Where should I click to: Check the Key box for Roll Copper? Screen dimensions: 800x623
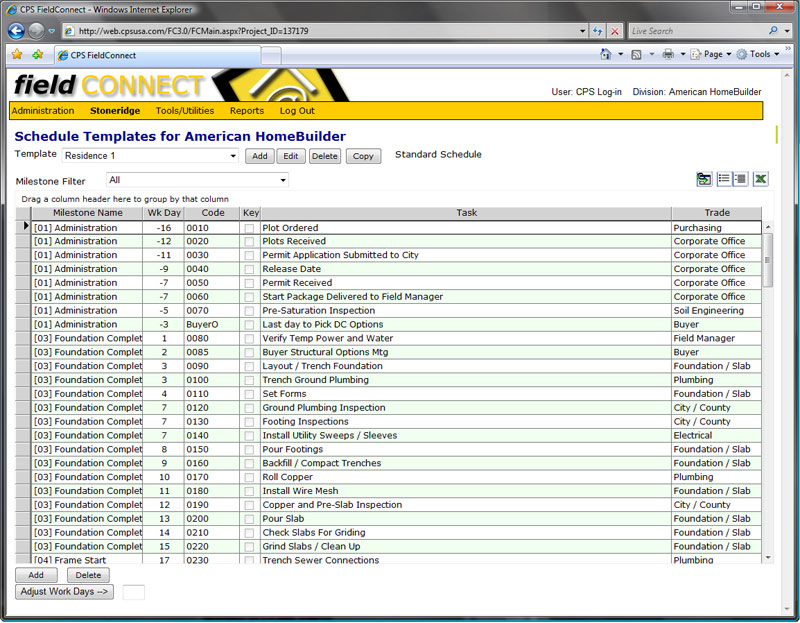coord(249,478)
